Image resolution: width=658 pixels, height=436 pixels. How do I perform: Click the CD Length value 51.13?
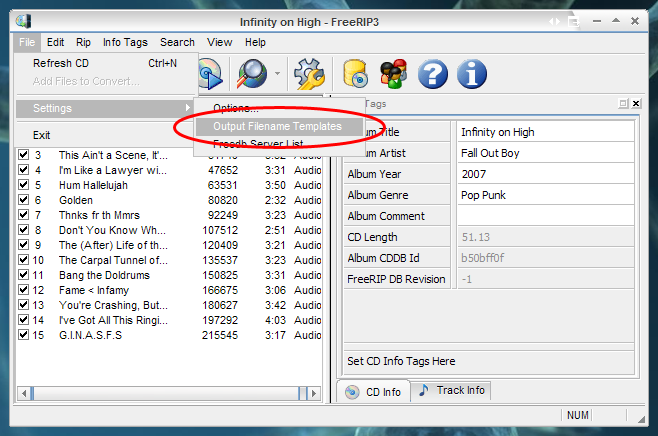[476, 237]
